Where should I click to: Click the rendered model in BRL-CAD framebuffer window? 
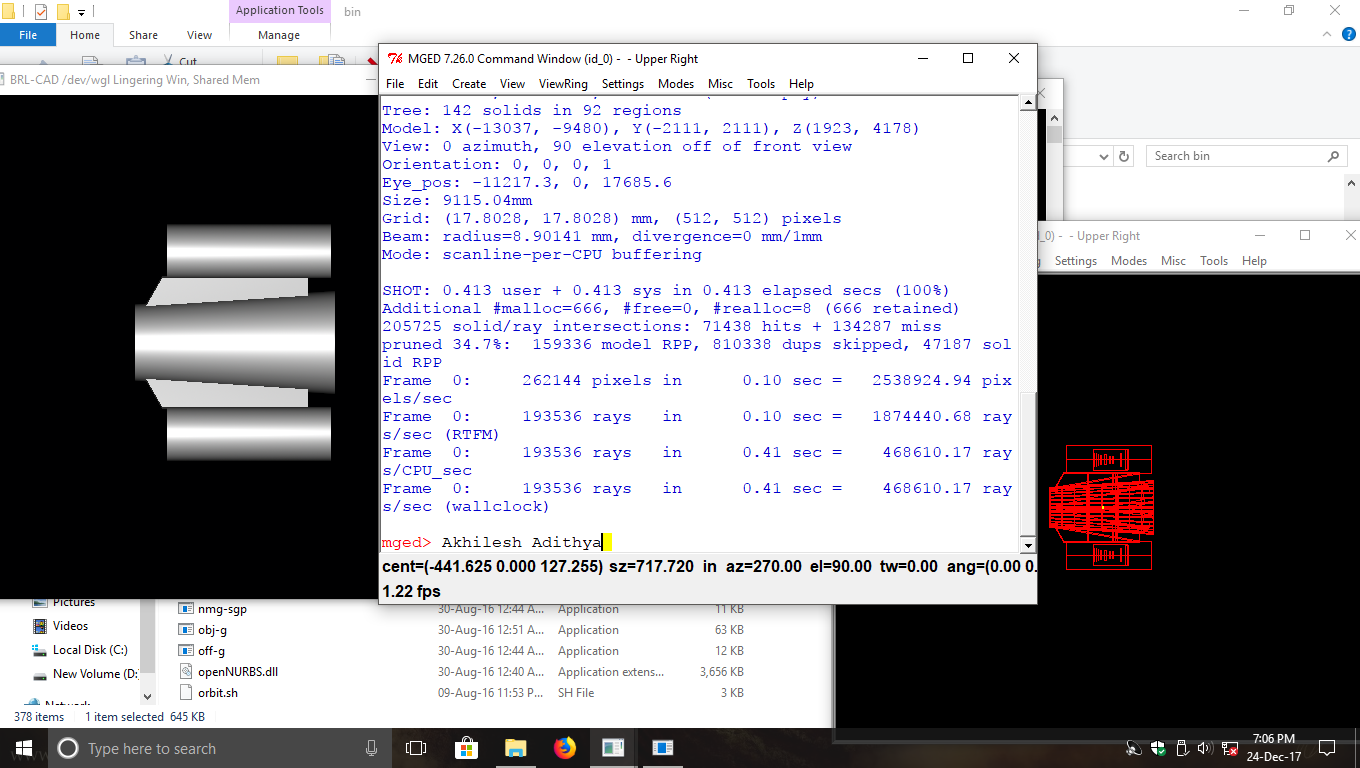coord(234,342)
